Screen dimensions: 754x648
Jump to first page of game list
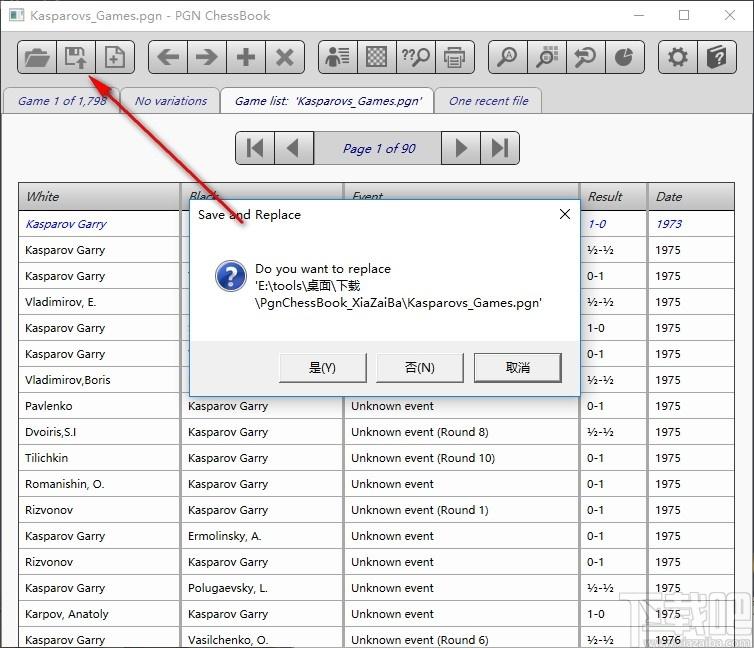tap(255, 148)
